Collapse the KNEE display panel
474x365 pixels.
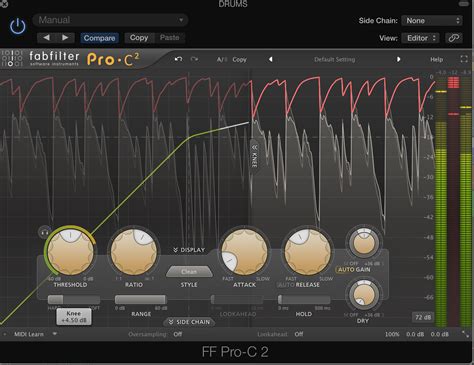(254, 156)
